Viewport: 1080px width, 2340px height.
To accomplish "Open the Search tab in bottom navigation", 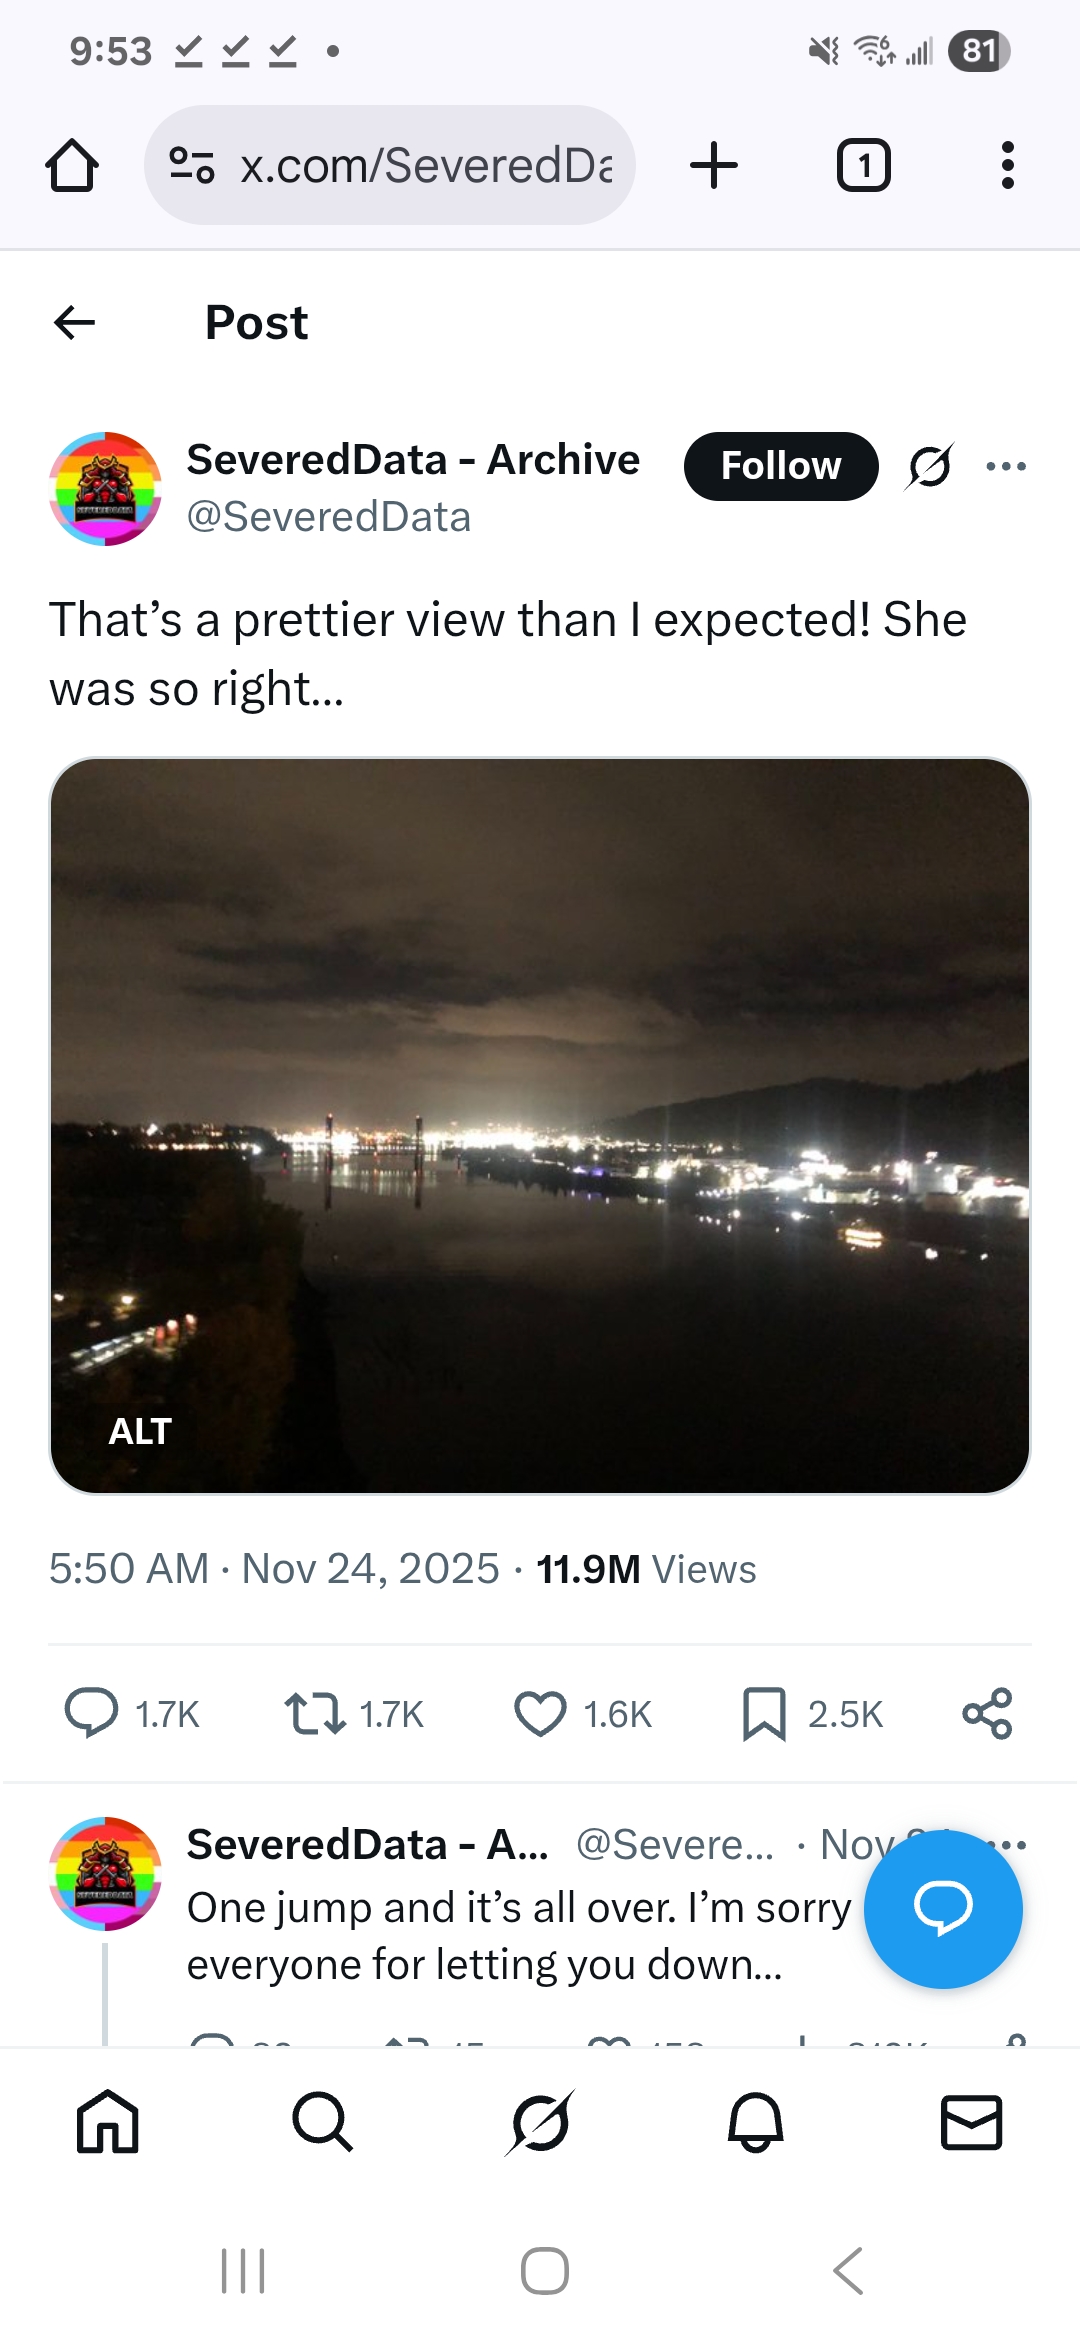I will (x=322, y=2121).
